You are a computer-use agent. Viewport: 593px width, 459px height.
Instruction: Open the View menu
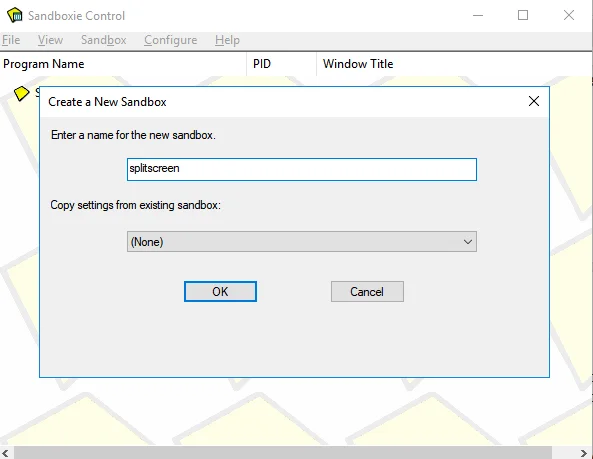pos(50,40)
